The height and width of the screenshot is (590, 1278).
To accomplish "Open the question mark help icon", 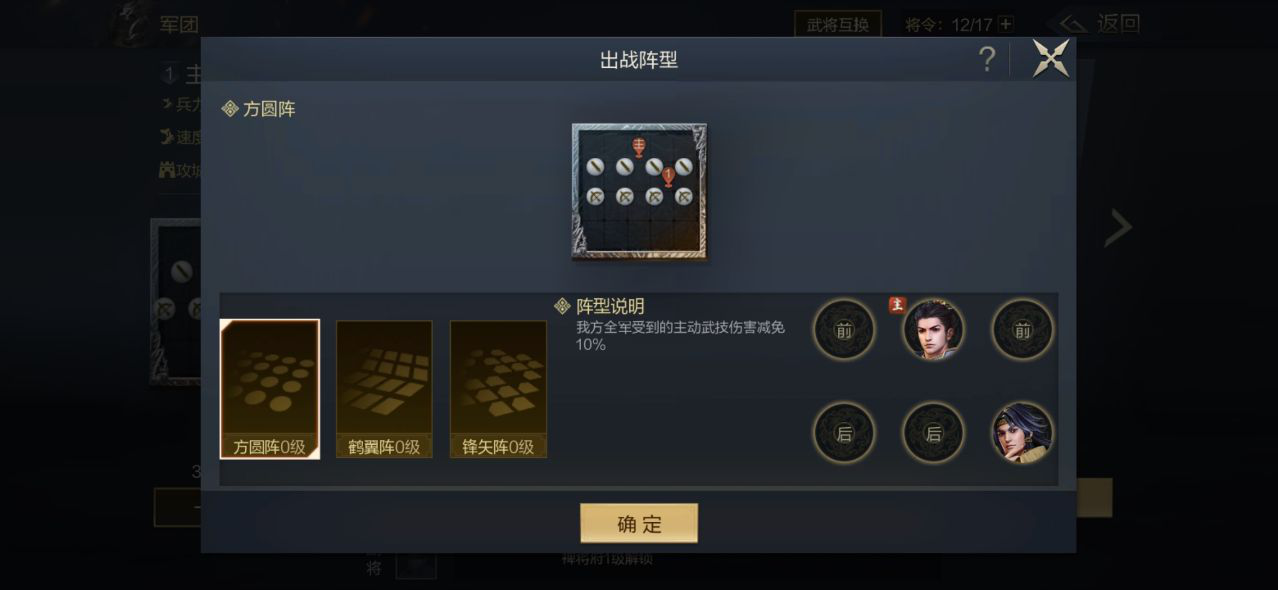I will point(987,60).
